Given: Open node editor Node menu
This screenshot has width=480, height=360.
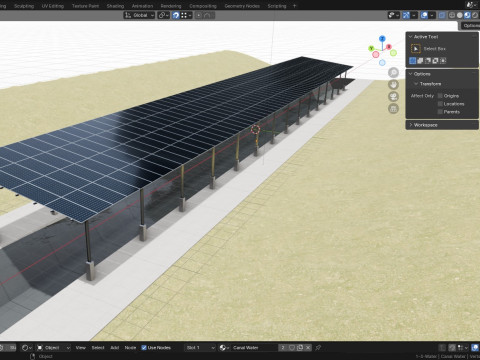Looking at the screenshot, I should [x=130, y=348].
